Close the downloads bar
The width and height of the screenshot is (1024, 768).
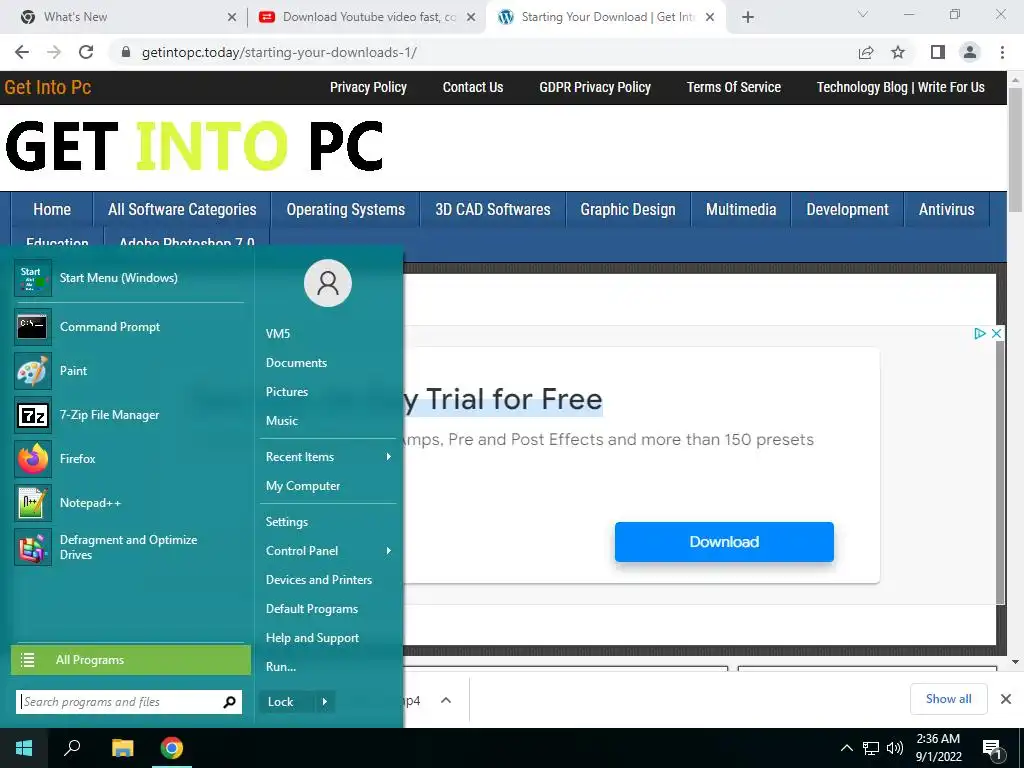(x=1006, y=699)
